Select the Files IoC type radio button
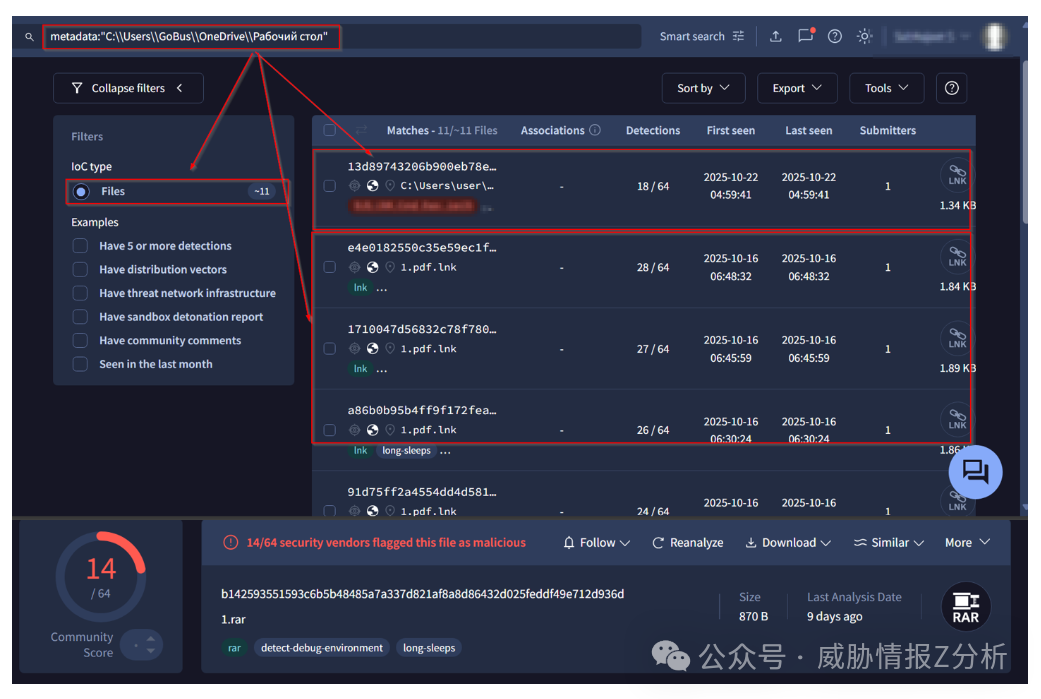Screen dimensions: 1041x699 pyautogui.click(x=80, y=191)
